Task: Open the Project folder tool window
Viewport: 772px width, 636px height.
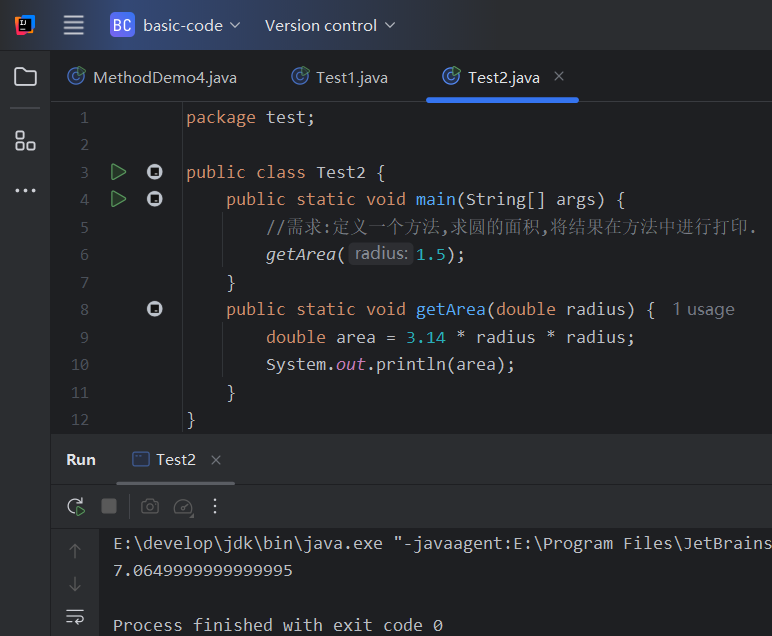Action: 25,77
